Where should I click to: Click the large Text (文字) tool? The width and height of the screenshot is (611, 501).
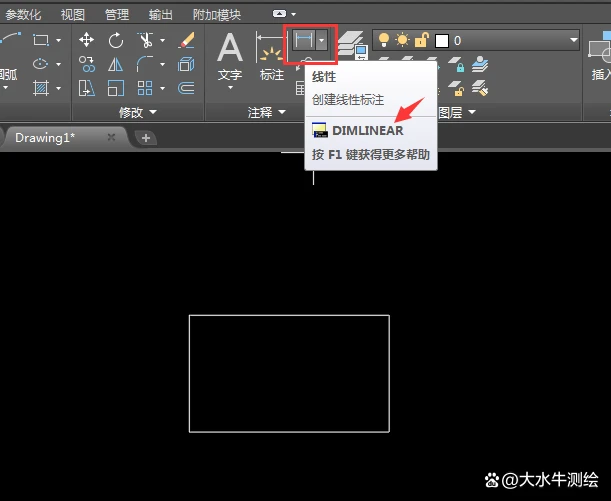pos(230,56)
